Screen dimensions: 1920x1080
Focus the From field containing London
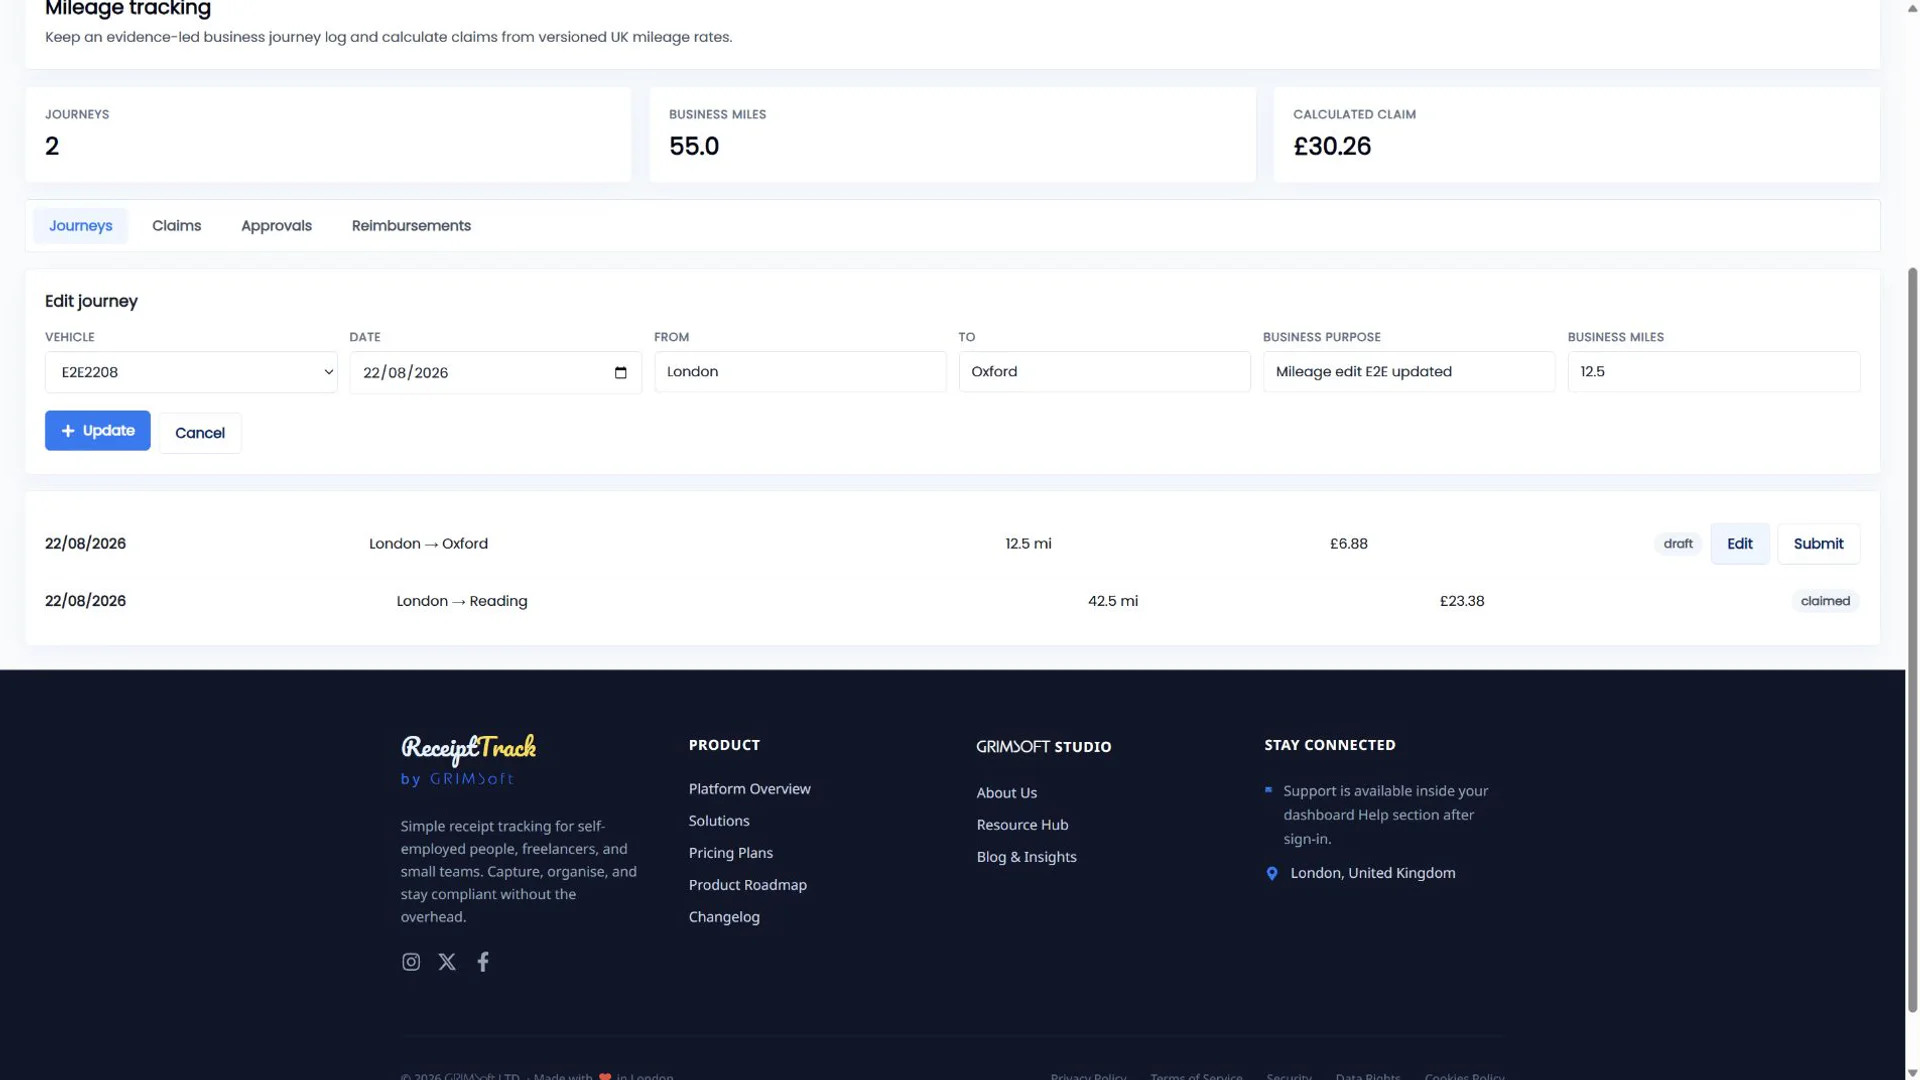800,372
